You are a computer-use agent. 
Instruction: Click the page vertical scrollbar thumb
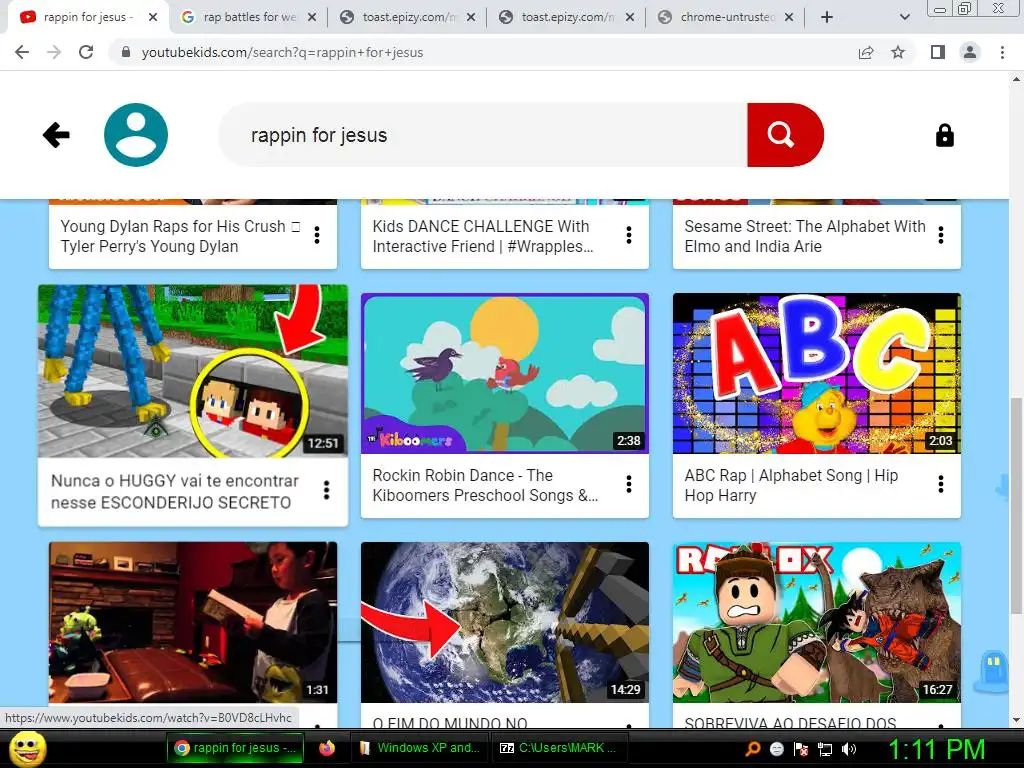(1016, 505)
